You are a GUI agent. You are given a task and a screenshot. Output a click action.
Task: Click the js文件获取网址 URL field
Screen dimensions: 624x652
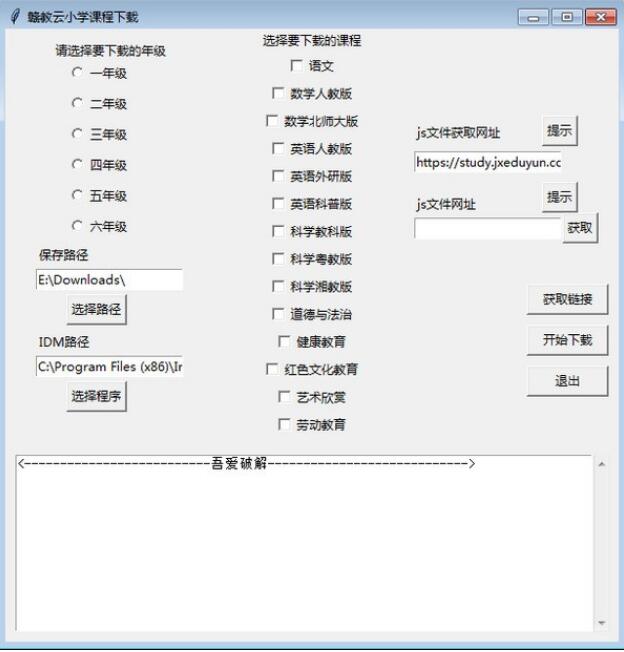(x=488, y=162)
